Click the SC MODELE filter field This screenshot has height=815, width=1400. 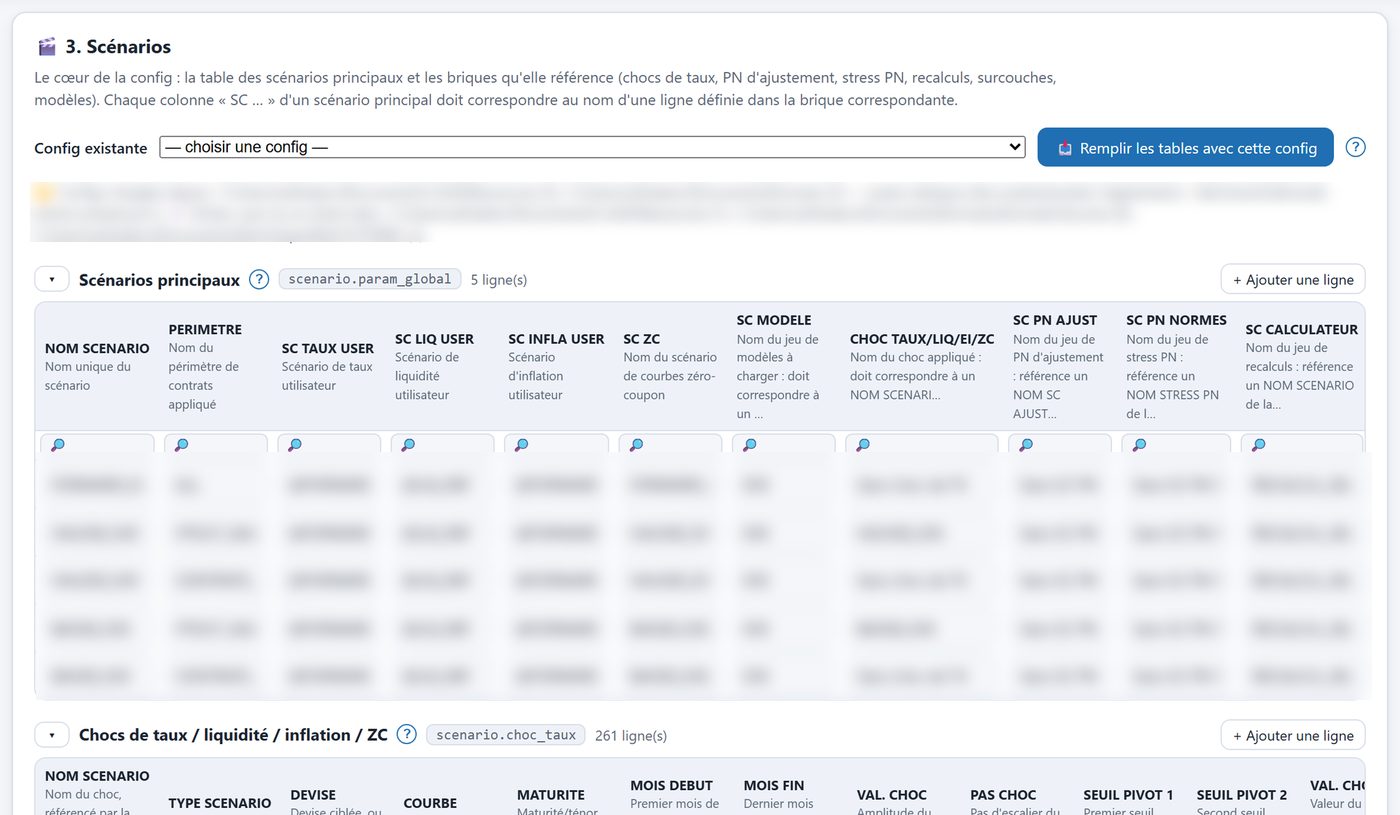[783, 444]
